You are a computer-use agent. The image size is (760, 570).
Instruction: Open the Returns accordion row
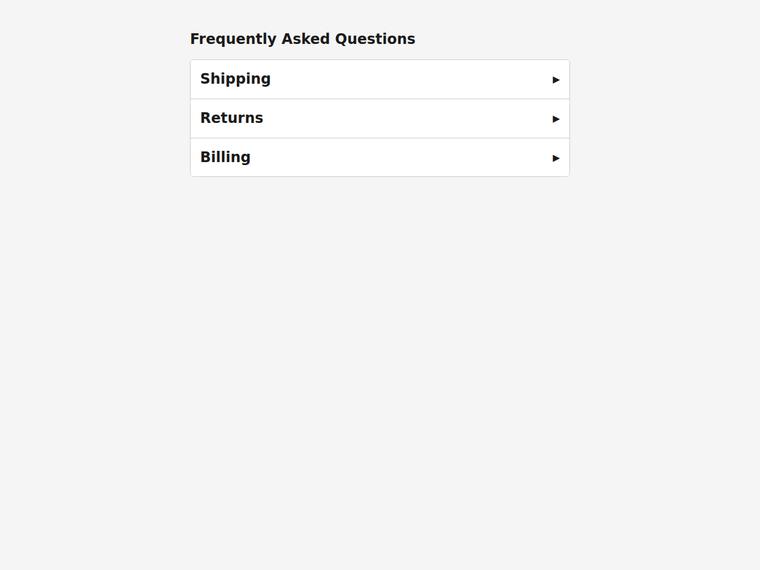click(x=380, y=119)
